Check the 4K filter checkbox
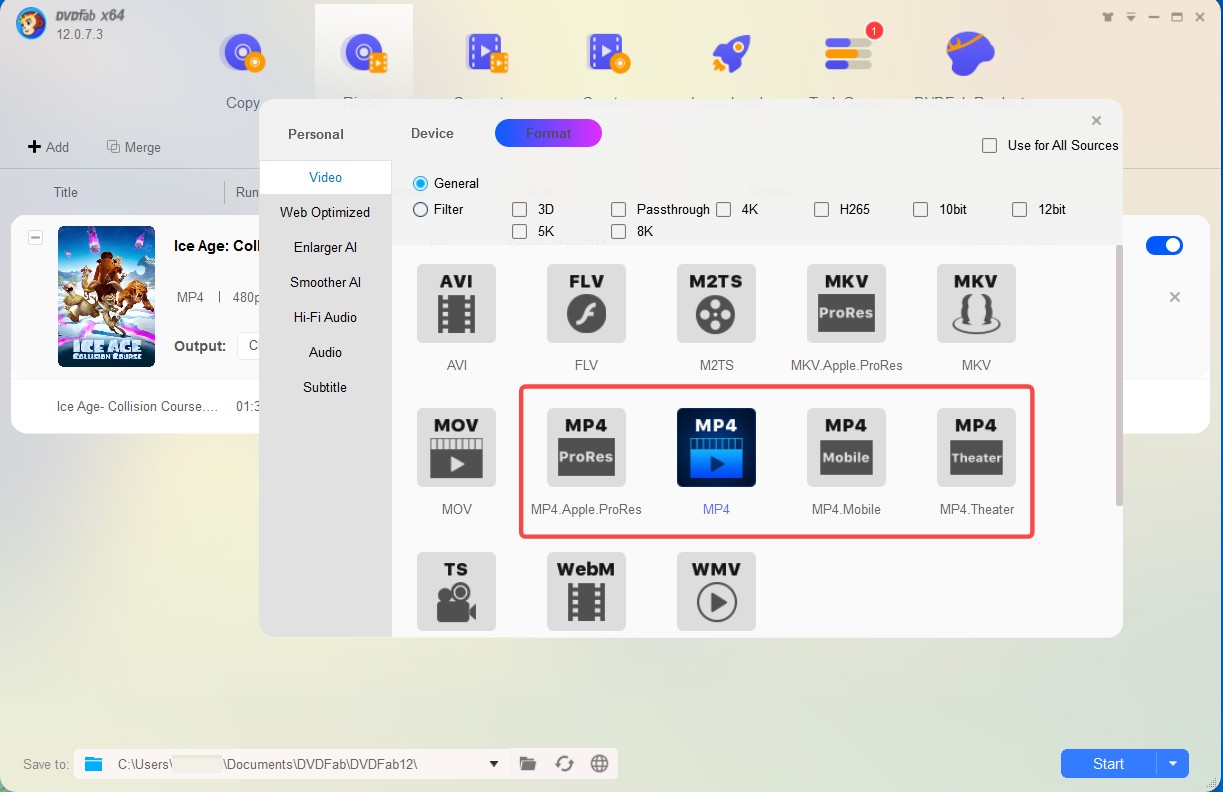1223x792 pixels. (x=724, y=210)
